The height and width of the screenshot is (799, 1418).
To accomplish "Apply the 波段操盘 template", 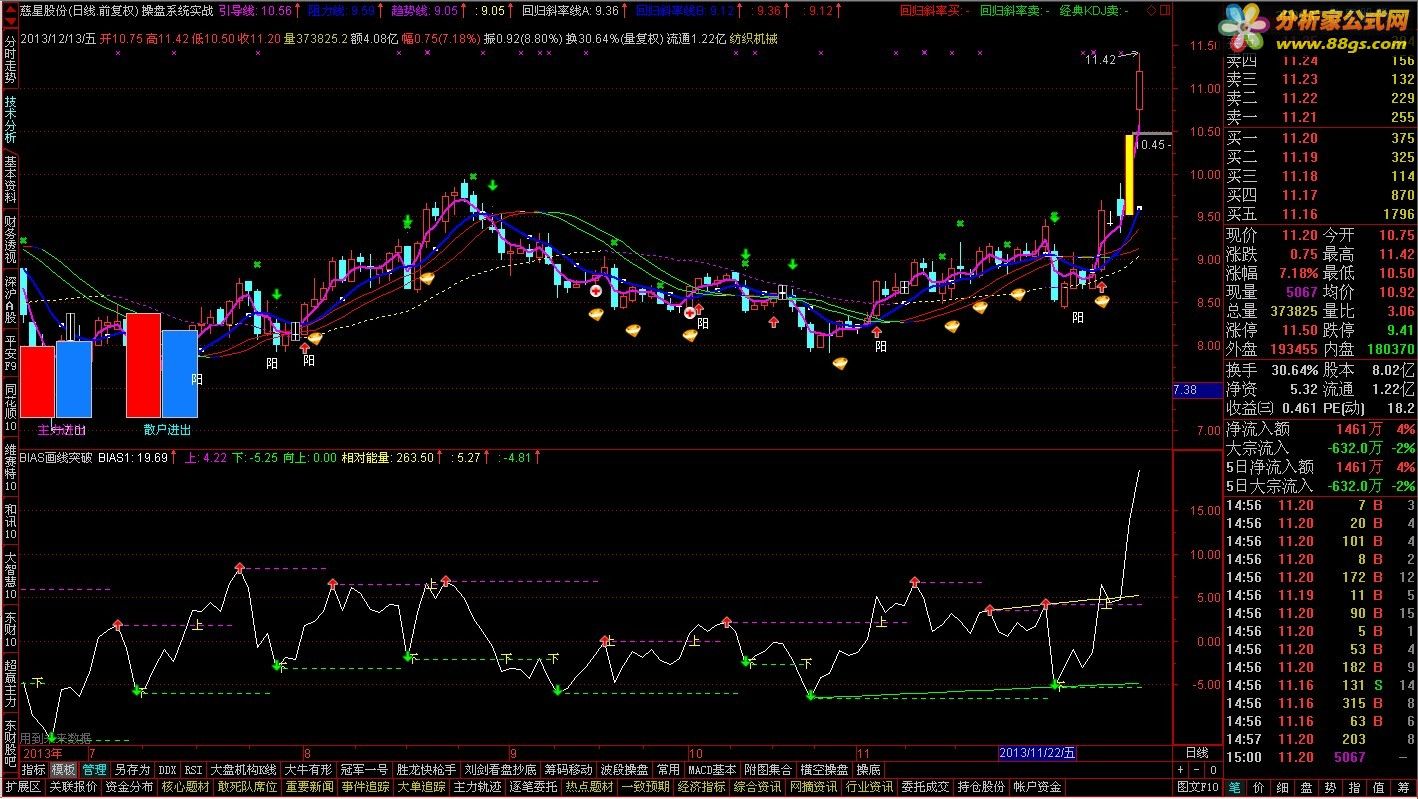I will click(625, 770).
